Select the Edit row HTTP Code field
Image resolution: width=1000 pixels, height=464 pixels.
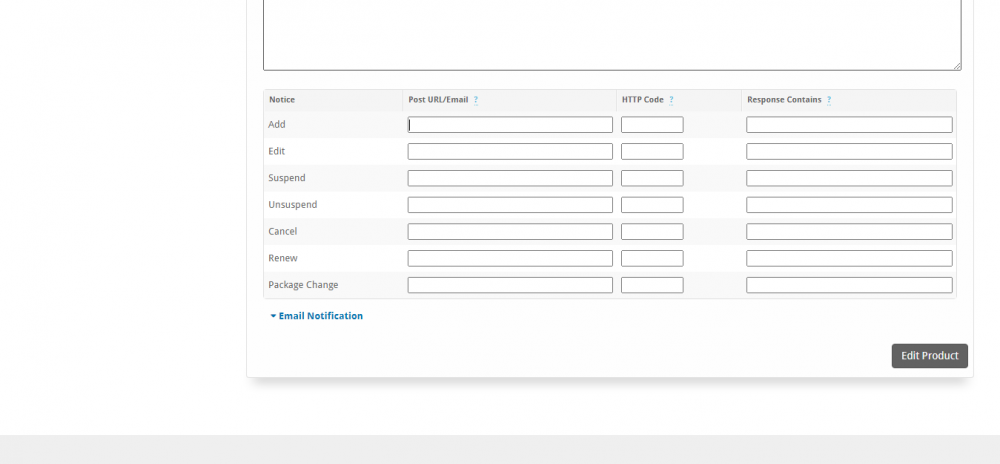[652, 151]
